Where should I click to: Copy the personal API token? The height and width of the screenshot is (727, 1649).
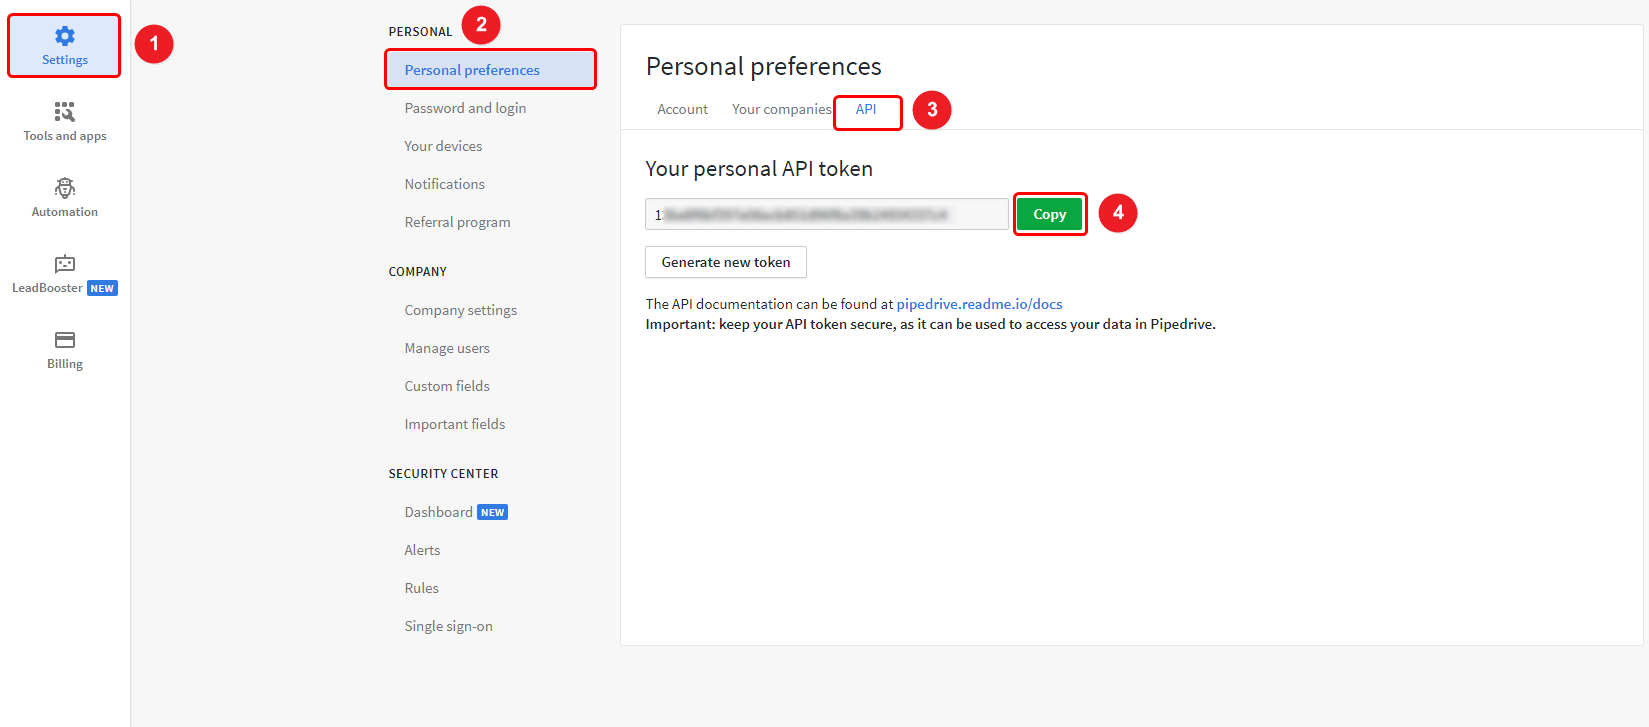coord(1050,214)
